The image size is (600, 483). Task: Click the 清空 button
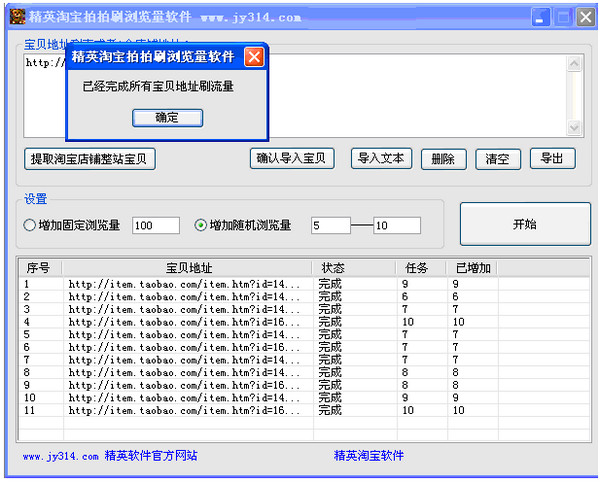click(x=498, y=159)
